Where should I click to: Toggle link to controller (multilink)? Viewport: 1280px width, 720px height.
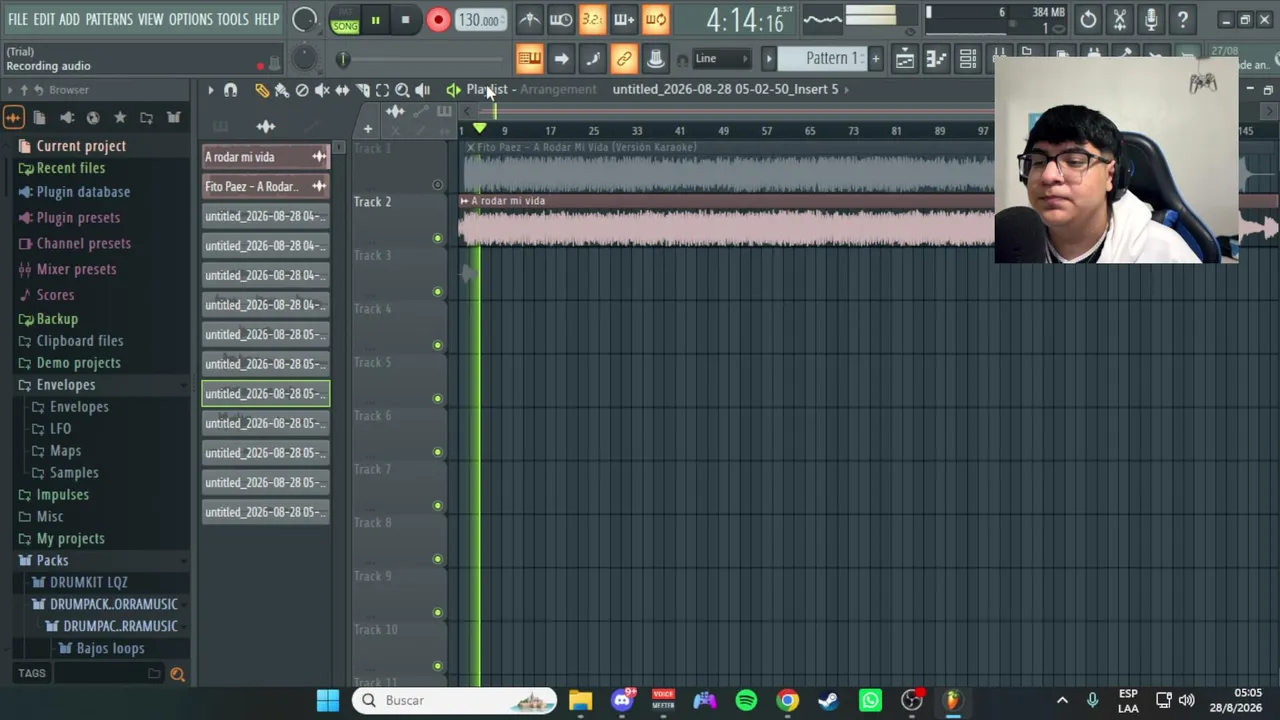(x=624, y=59)
